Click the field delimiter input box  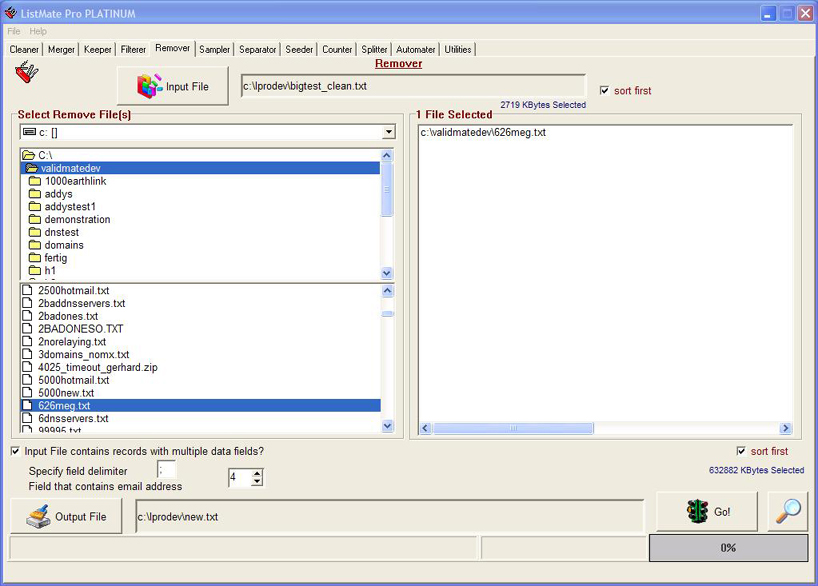166,470
